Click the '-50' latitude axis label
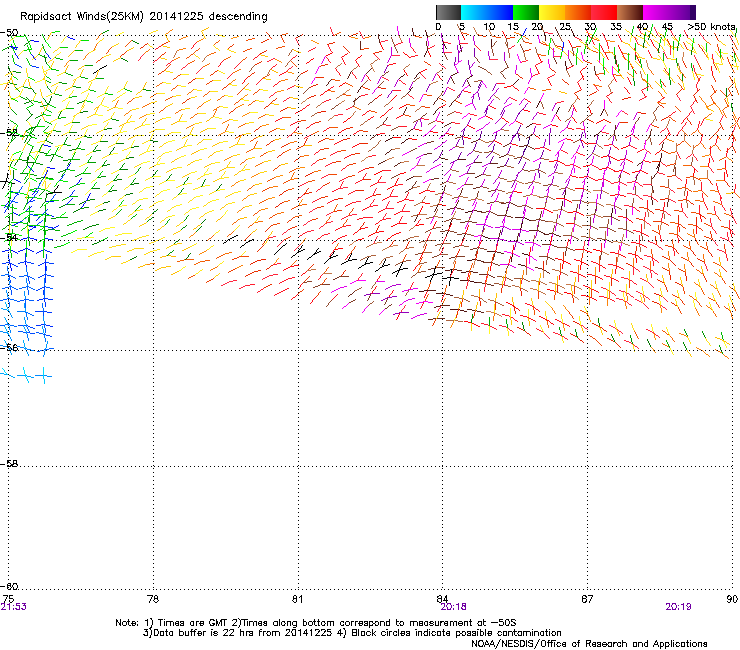 (9, 33)
